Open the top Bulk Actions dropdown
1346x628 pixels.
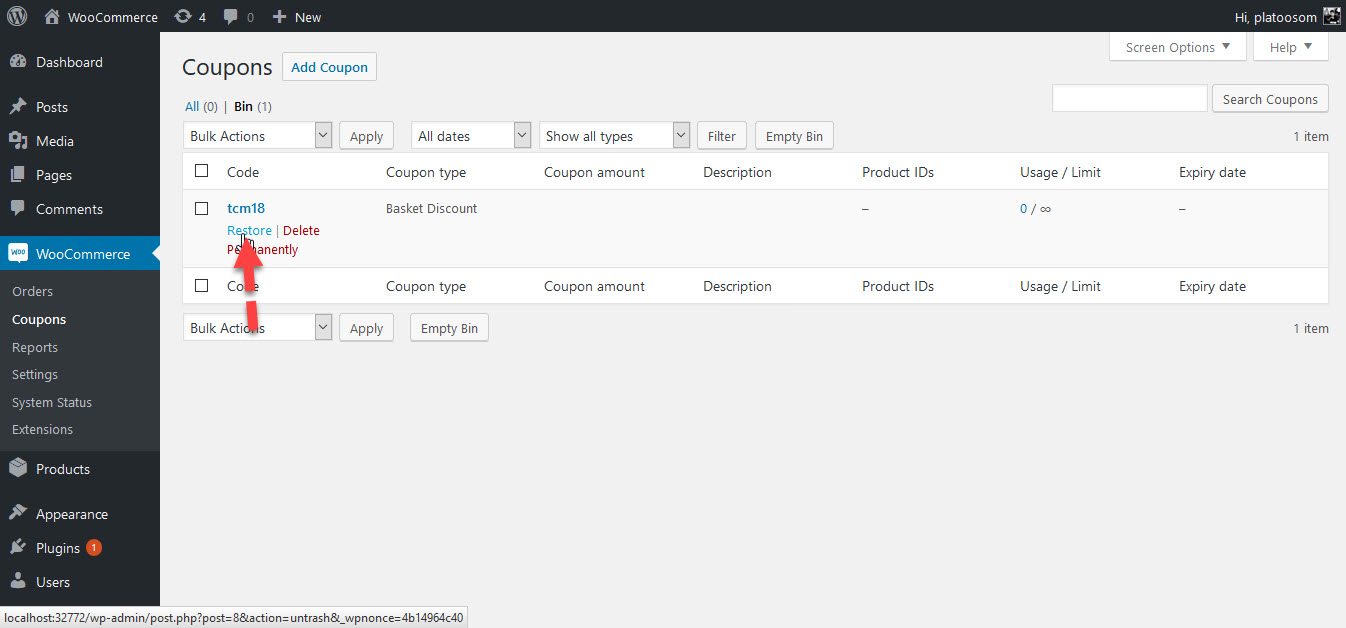click(x=257, y=136)
